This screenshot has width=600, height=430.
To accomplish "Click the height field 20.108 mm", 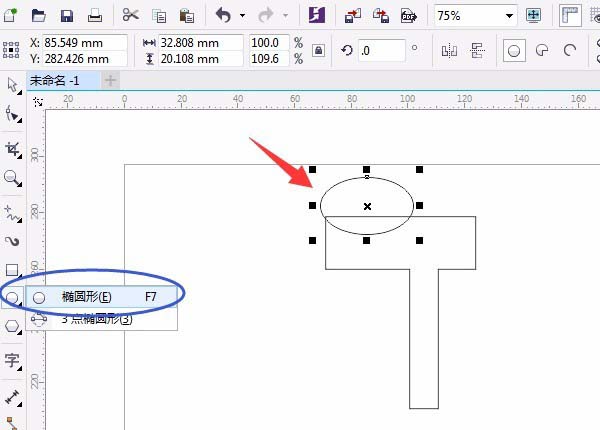I will tap(201, 59).
